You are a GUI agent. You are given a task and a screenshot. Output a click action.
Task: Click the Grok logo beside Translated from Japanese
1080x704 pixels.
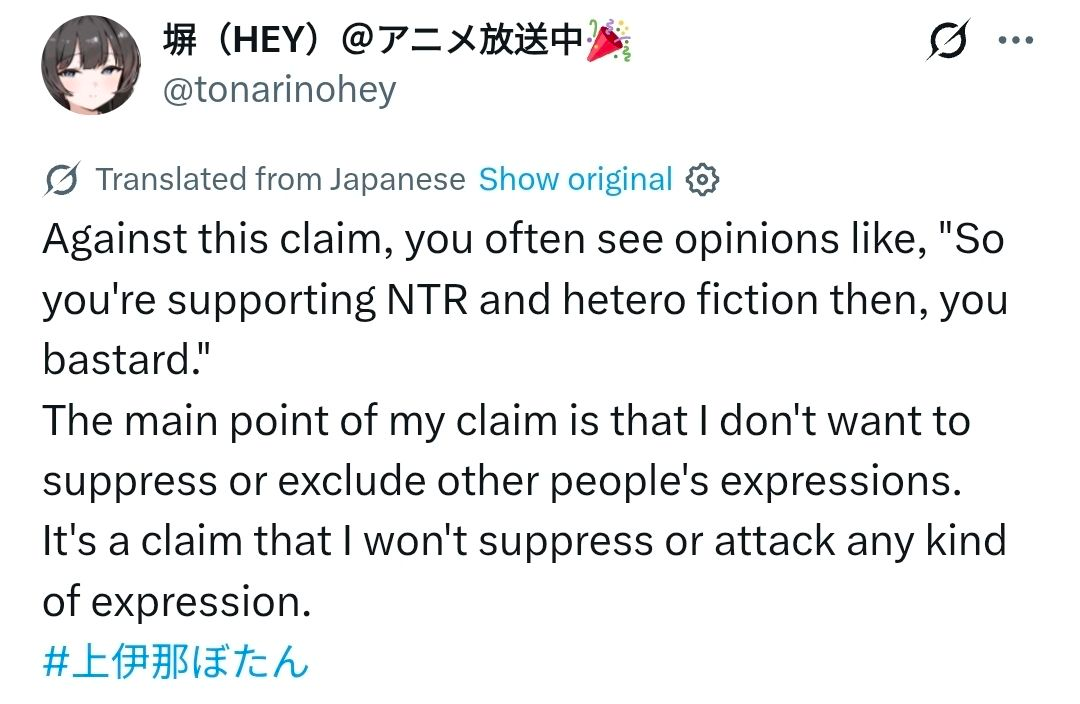[x=62, y=180]
